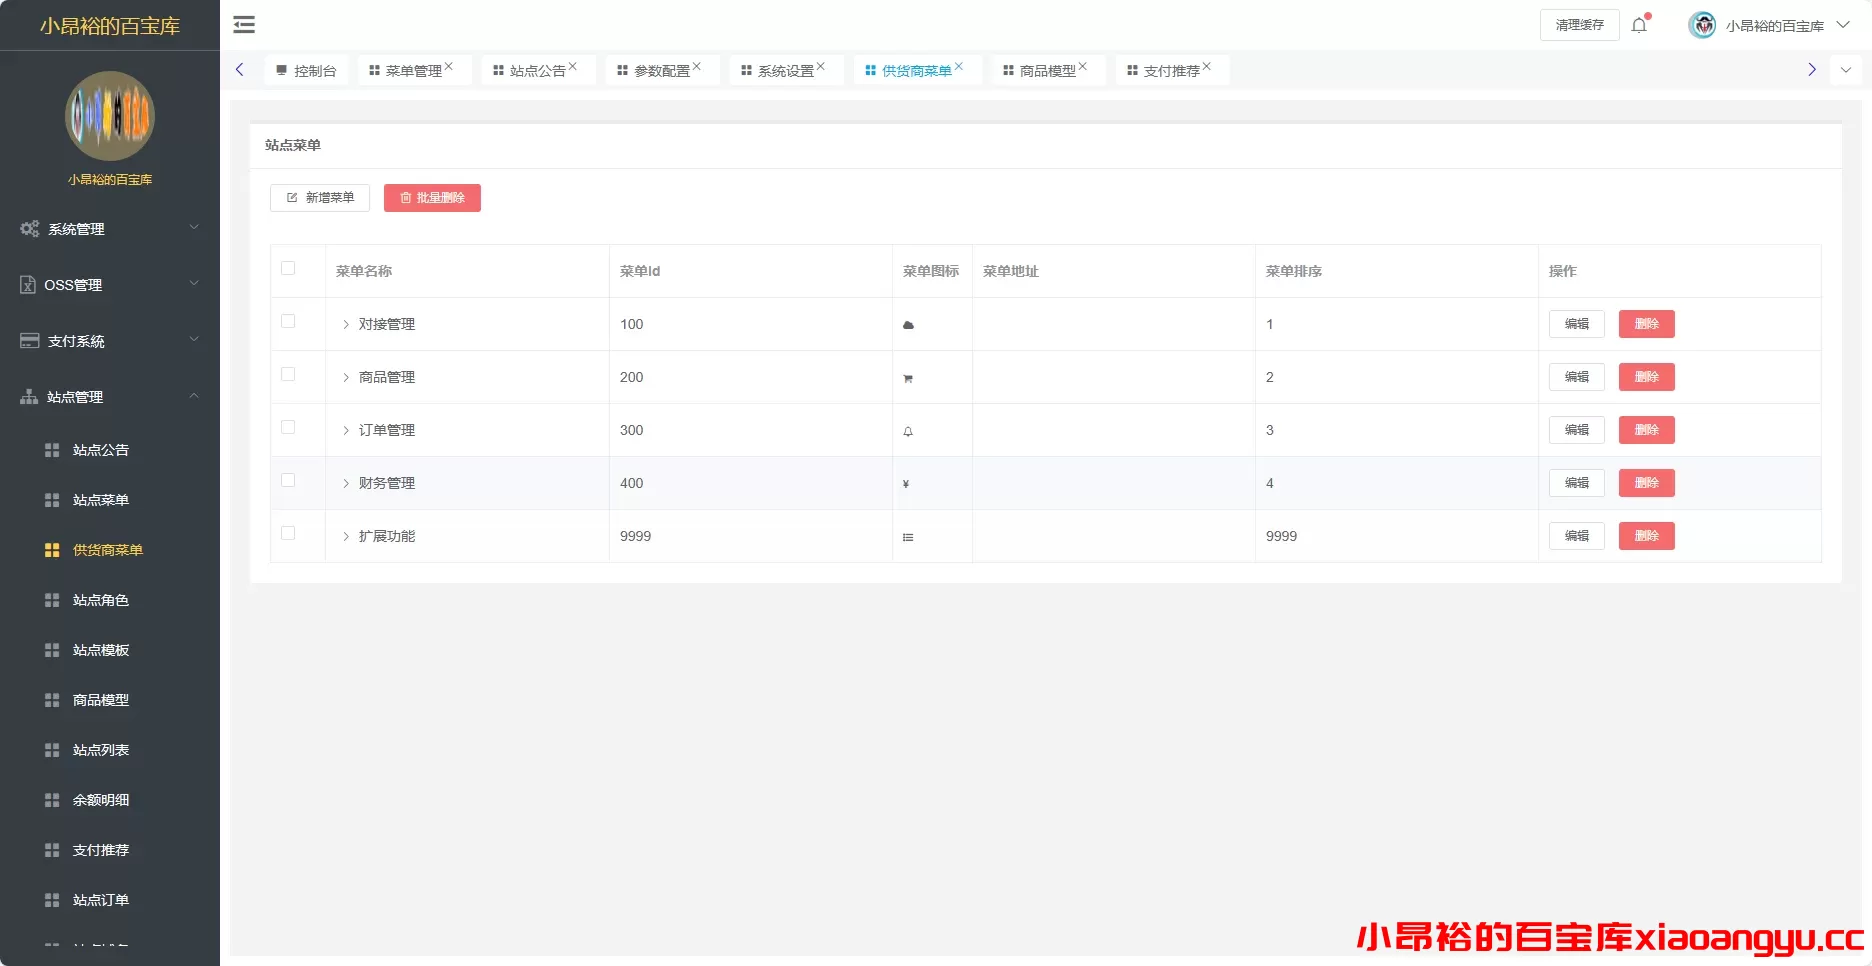
Task: Click the 新增菜单 button
Action: (320, 198)
